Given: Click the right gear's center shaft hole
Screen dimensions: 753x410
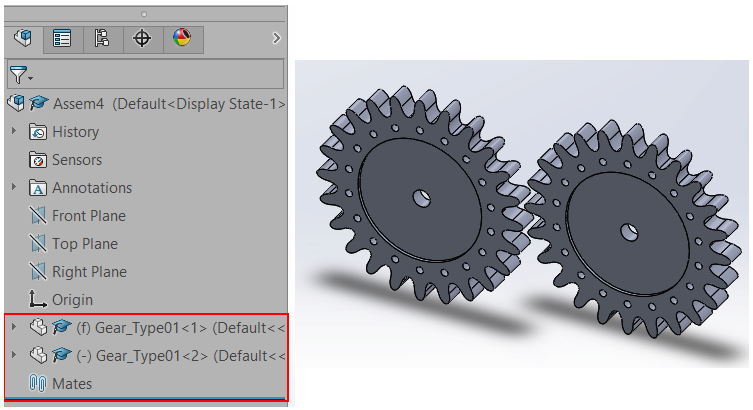Looking at the screenshot, I should tap(629, 232).
